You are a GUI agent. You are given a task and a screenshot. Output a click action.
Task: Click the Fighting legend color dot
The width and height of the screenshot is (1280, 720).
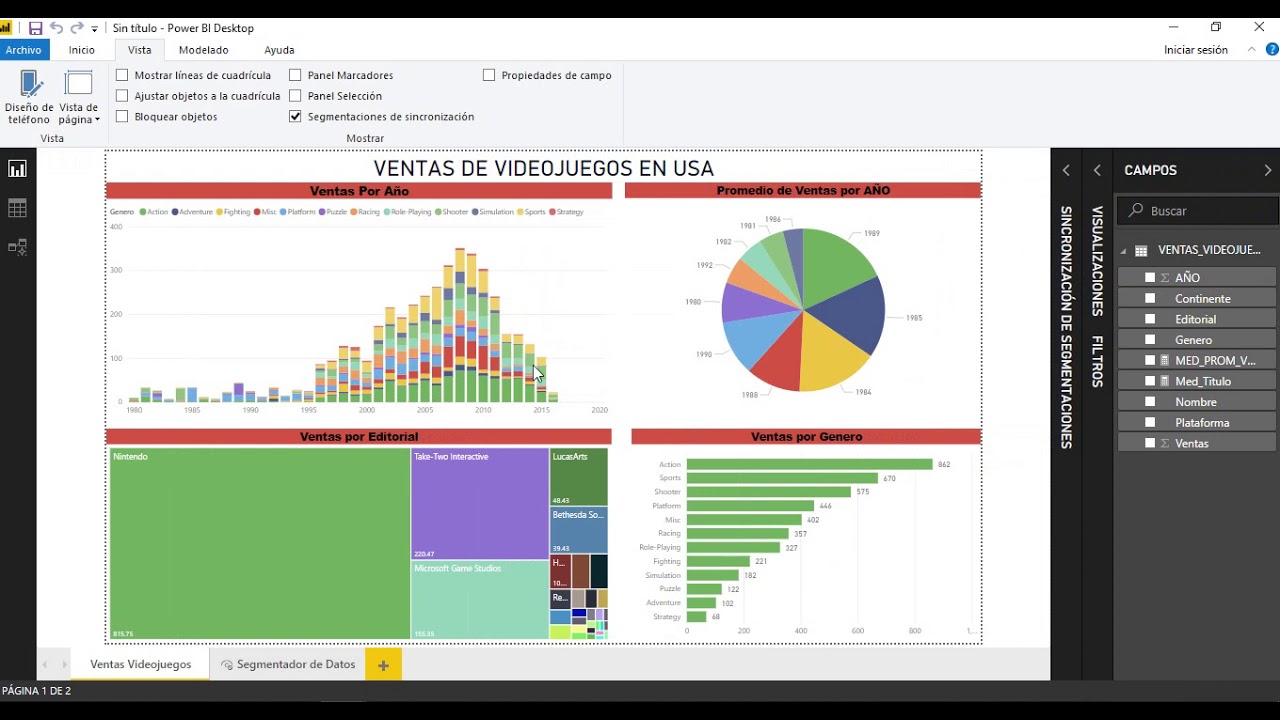[x=220, y=212]
